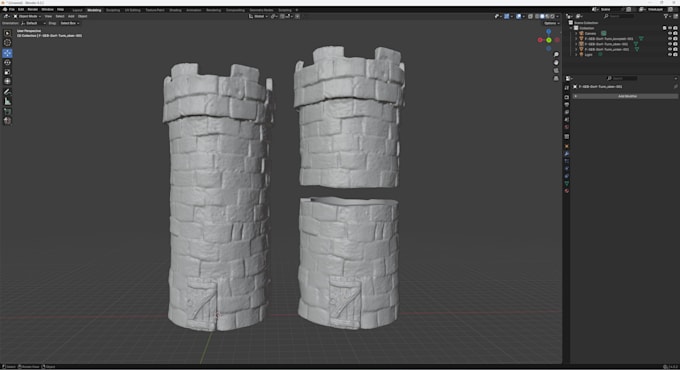This screenshot has width=680, height=370.
Task: Open the Render menu
Action: point(33,10)
